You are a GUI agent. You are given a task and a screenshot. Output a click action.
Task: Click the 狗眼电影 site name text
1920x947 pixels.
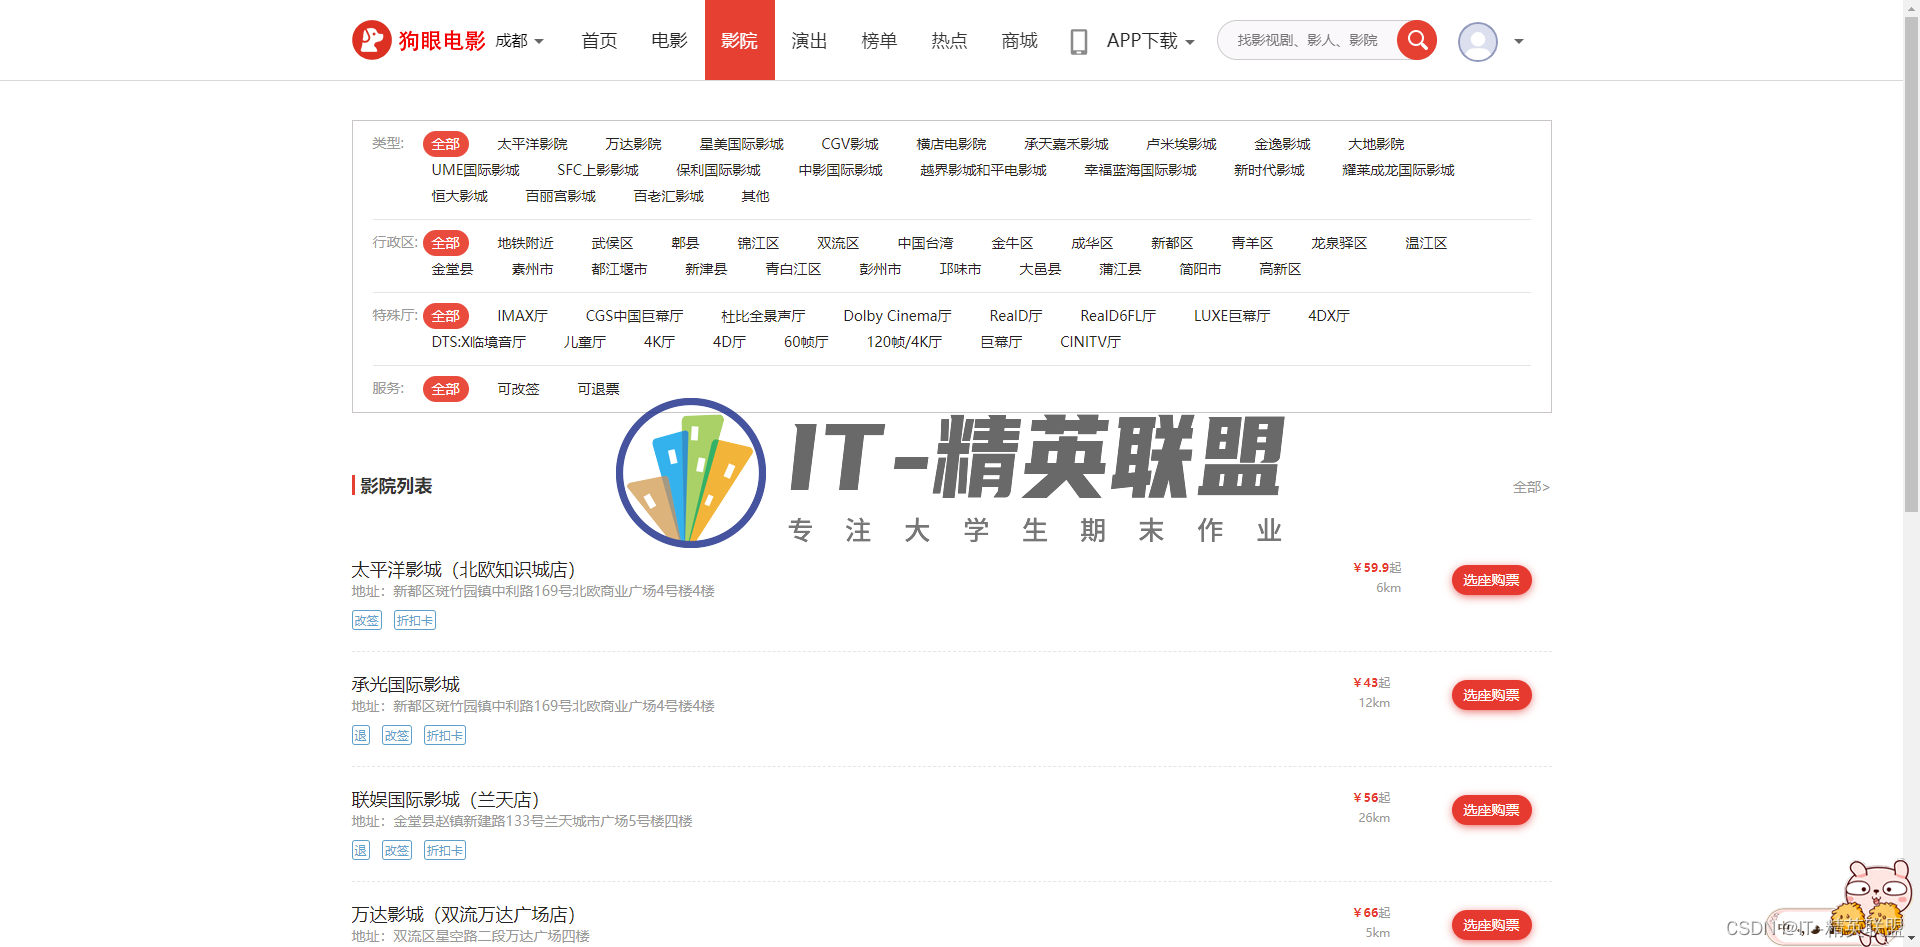coord(442,41)
